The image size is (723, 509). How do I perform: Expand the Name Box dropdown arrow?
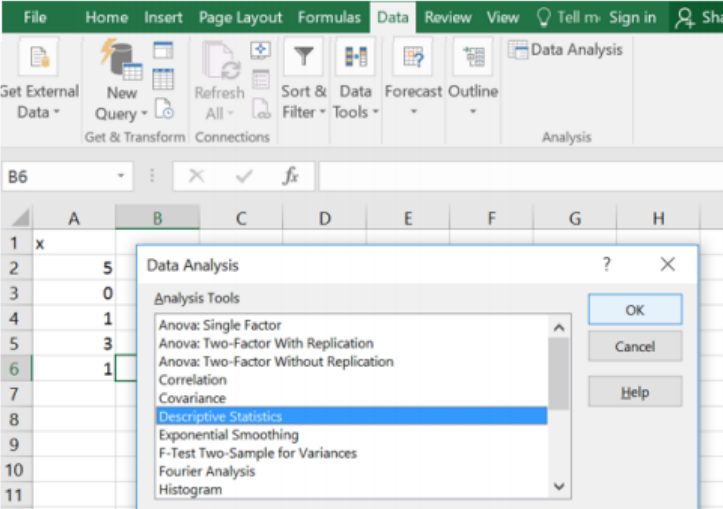pos(121,176)
